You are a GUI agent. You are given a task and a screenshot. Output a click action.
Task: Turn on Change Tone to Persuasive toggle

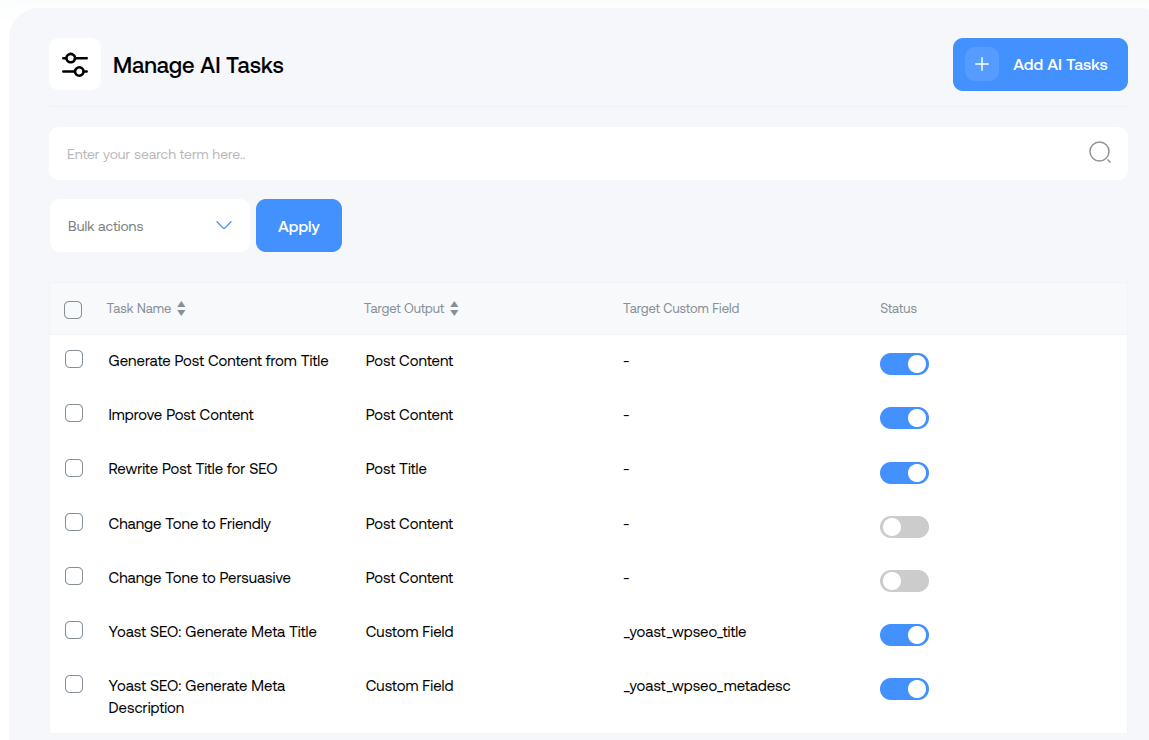[x=904, y=581]
